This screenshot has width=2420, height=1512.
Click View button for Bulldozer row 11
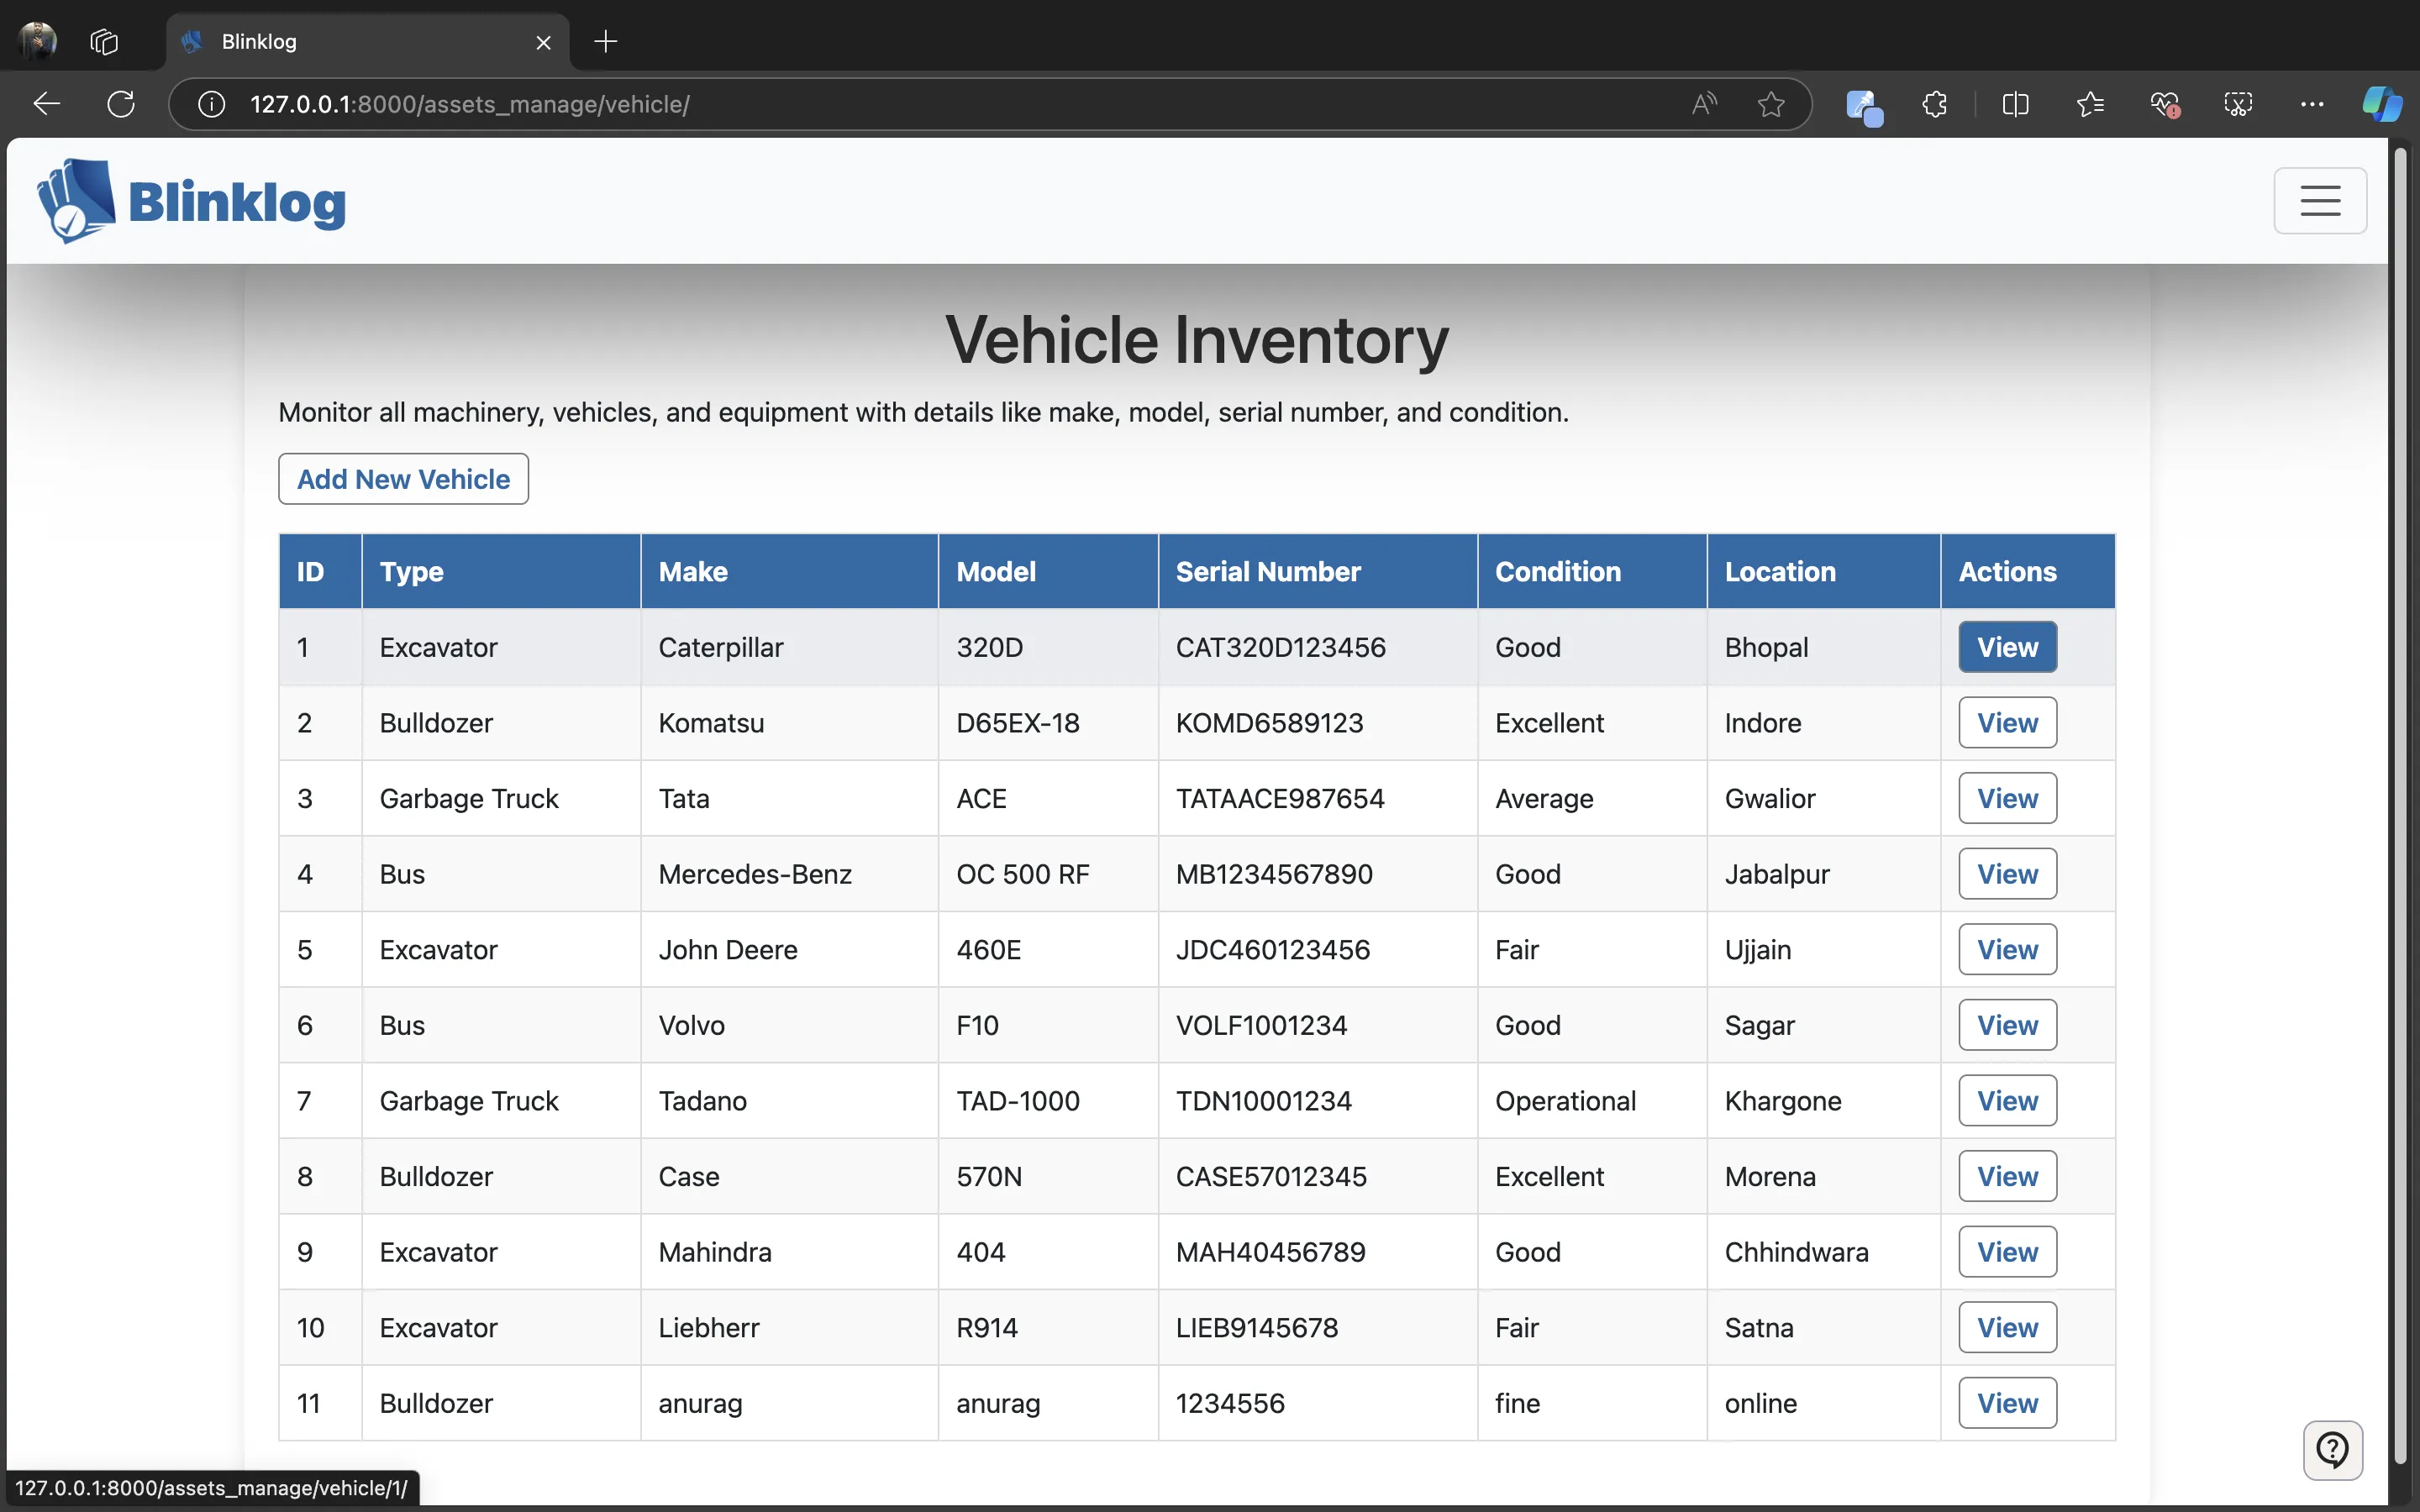(2007, 1402)
